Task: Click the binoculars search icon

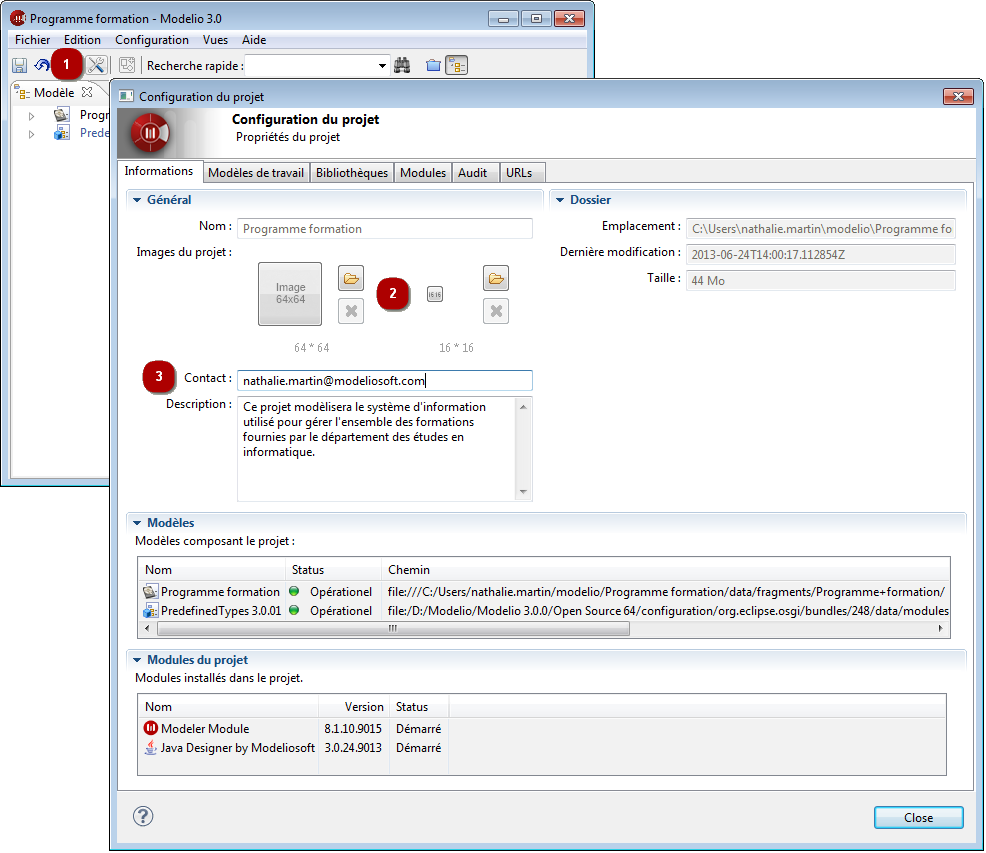Action: click(x=403, y=65)
